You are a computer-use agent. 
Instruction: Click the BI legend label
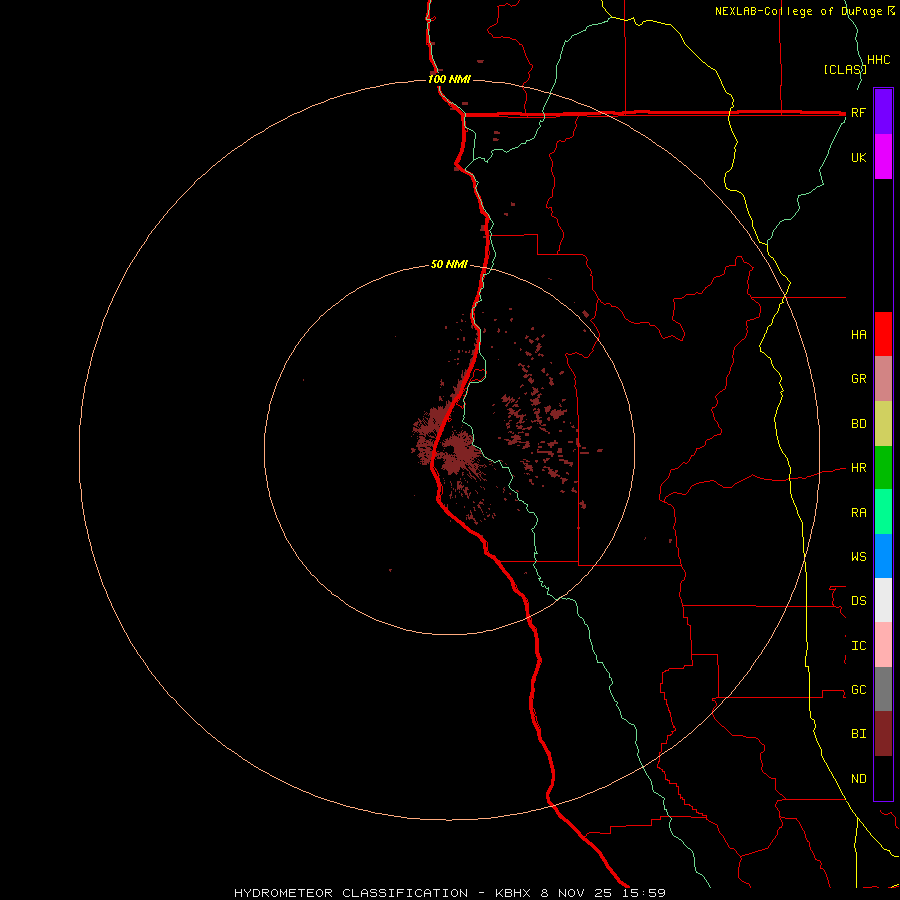858,734
